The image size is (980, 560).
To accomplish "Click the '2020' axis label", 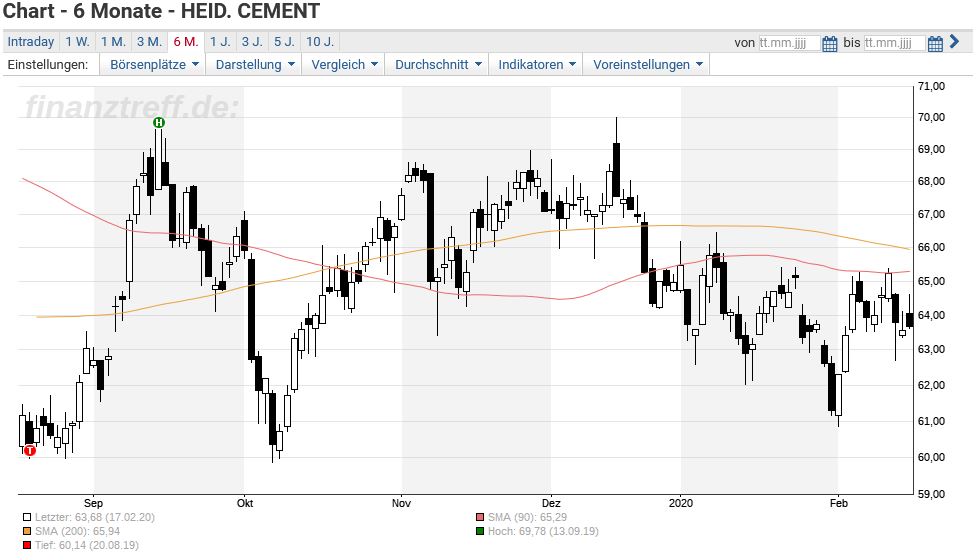I will click(x=681, y=503).
